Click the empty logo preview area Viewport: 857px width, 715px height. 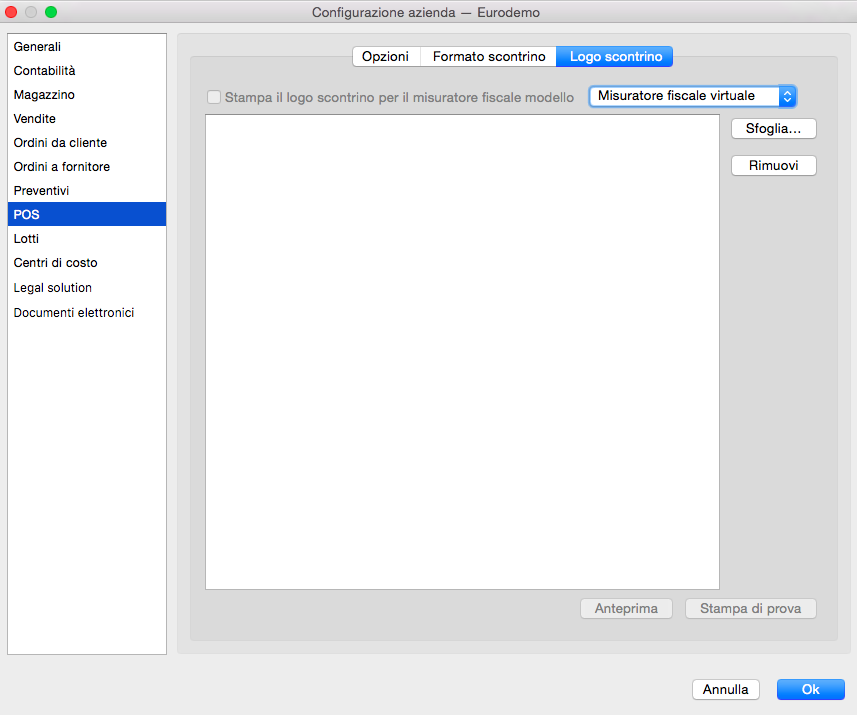pos(462,352)
